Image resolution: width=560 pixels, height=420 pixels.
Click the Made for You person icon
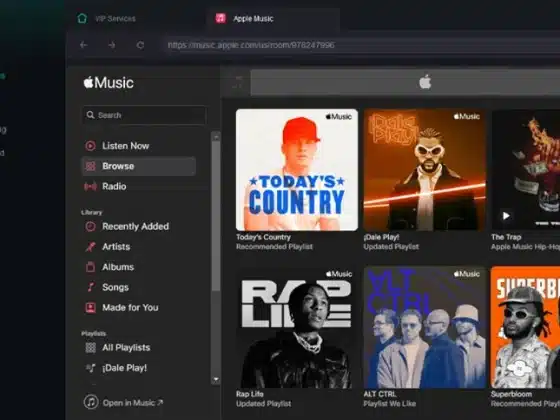click(90, 308)
